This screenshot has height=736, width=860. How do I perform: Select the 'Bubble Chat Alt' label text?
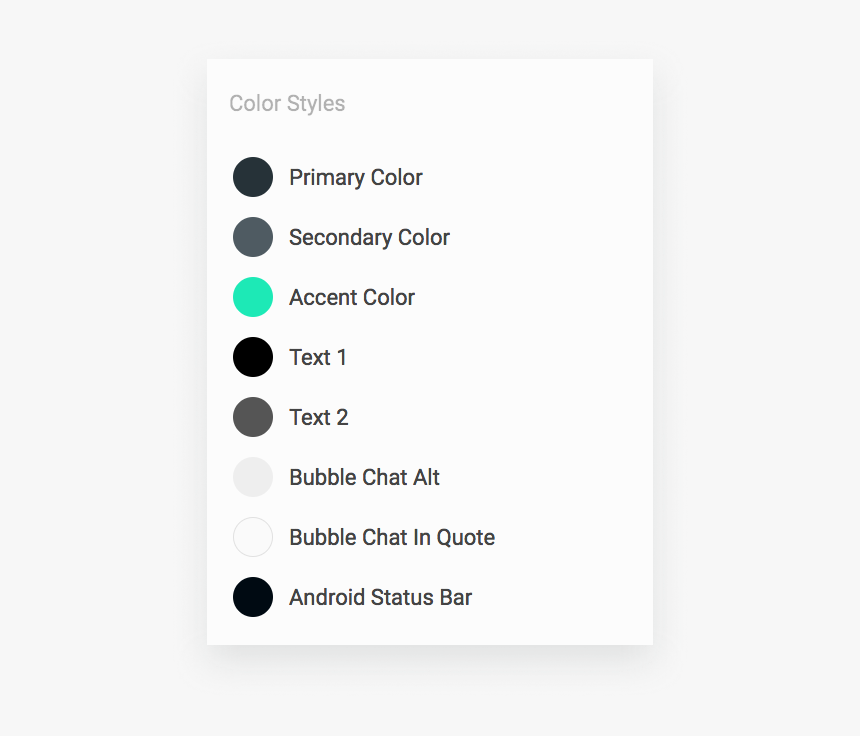[x=364, y=477]
